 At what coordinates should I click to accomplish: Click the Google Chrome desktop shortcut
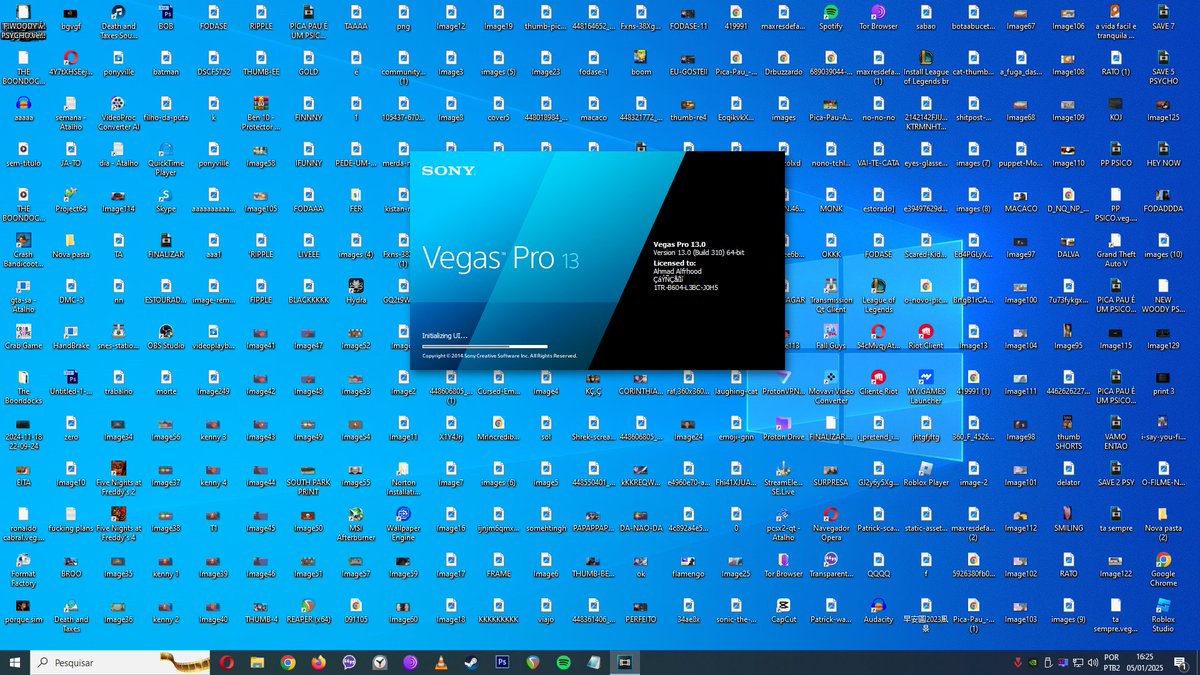click(x=1162, y=570)
